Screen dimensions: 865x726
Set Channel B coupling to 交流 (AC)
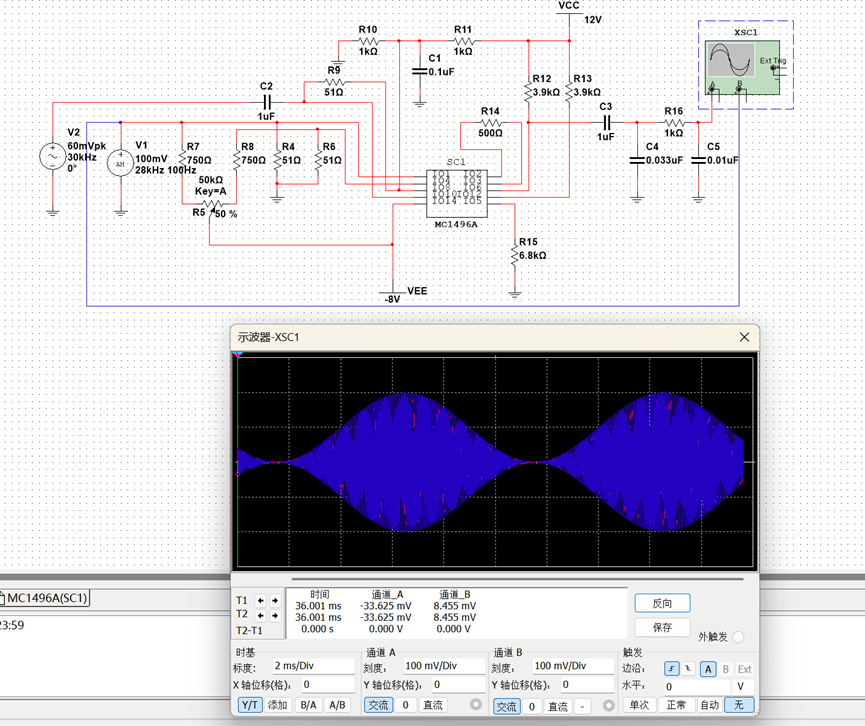[x=506, y=706]
